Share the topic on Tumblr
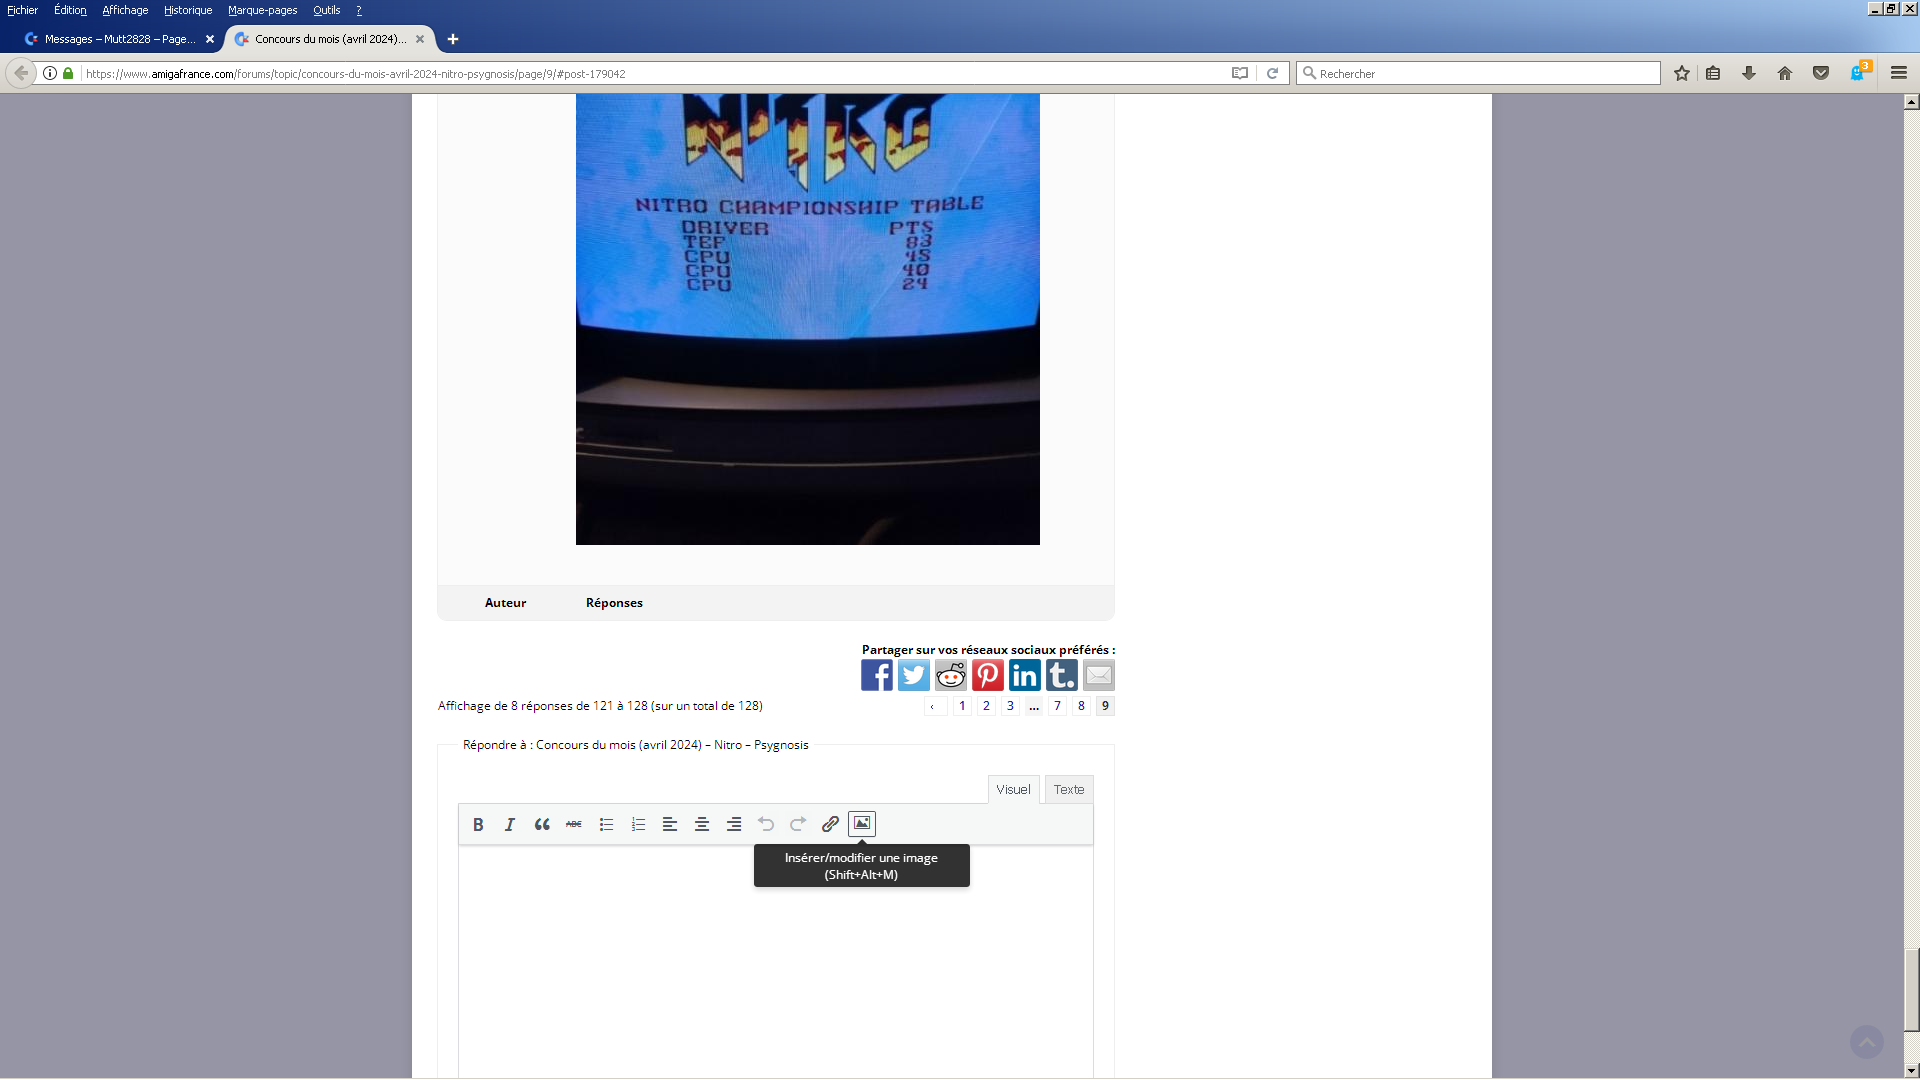Viewport: 1920px width, 1080px height. click(1062, 675)
